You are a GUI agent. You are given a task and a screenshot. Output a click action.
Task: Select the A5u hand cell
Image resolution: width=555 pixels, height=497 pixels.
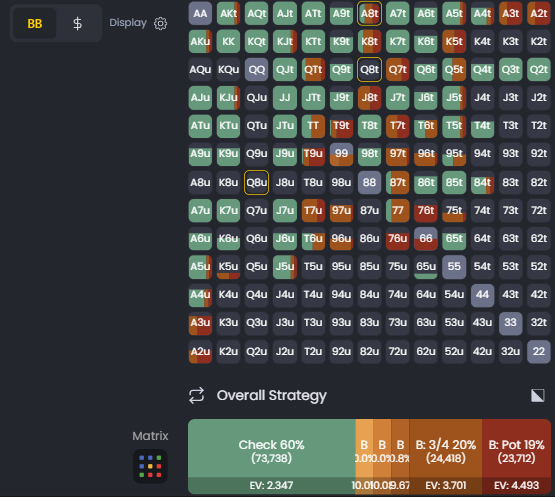pyautogui.click(x=200, y=267)
